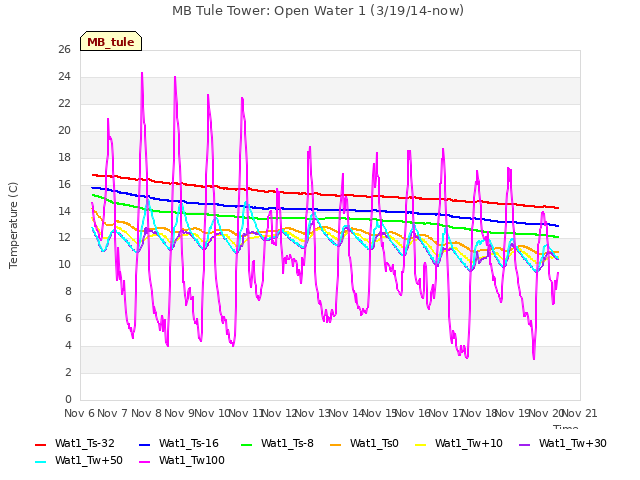Select the chart title text

pyautogui.click(x=318, y=10)
